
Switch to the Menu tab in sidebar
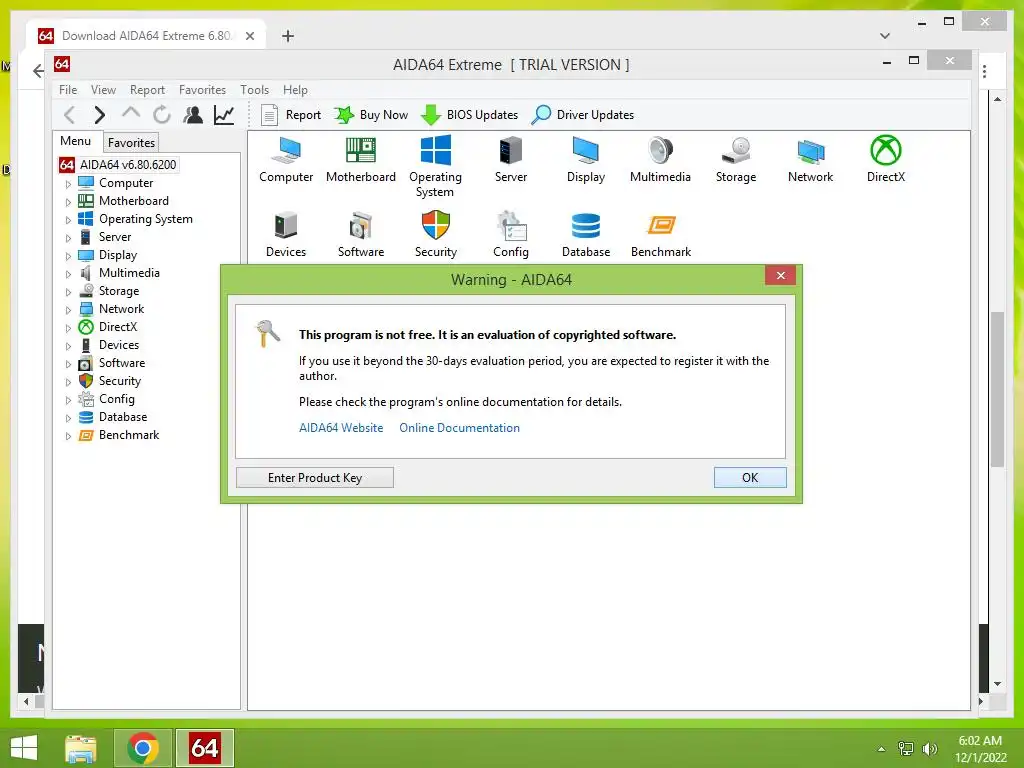click(x=76, y=141)
